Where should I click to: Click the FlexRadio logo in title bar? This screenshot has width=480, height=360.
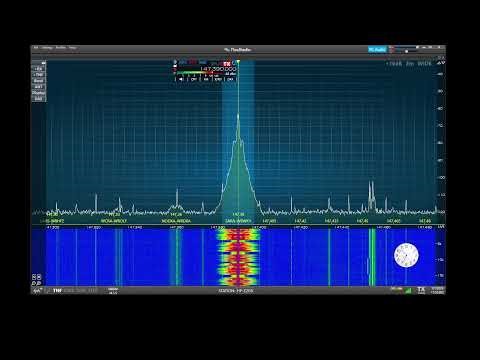point(237,50)
